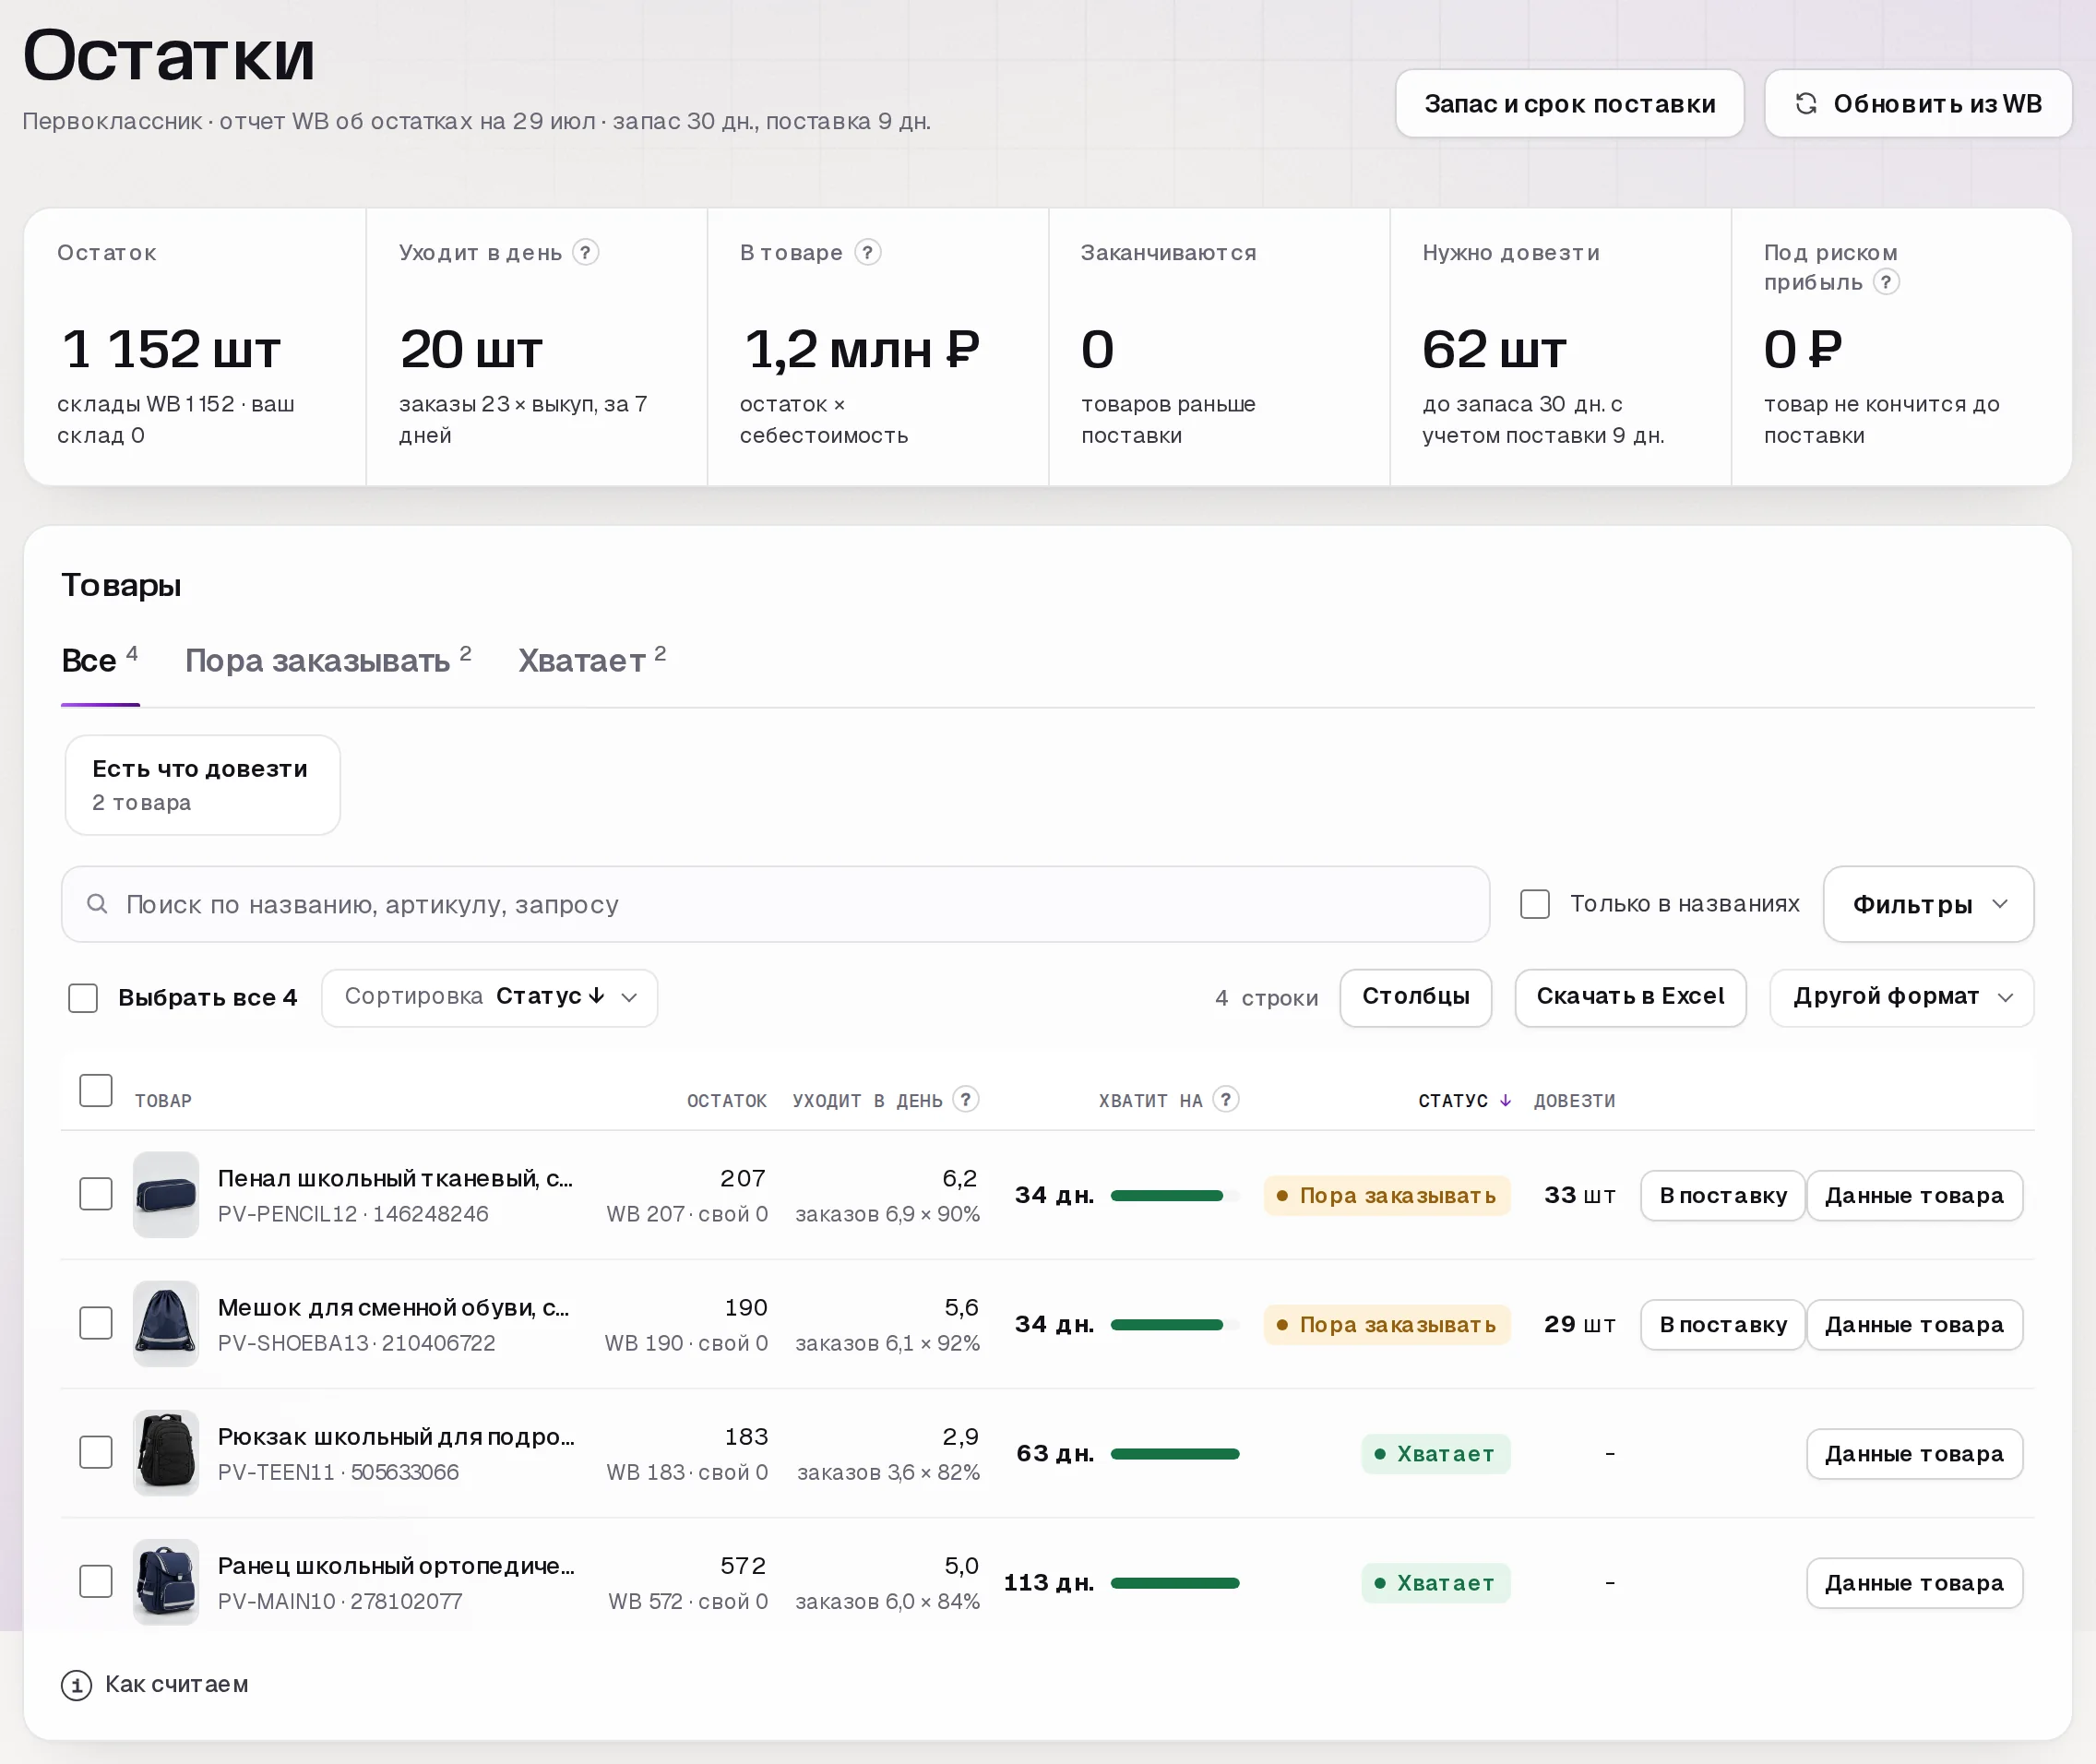Open Данные товара for Ранец школьный

click(x=1914, y=1582)
